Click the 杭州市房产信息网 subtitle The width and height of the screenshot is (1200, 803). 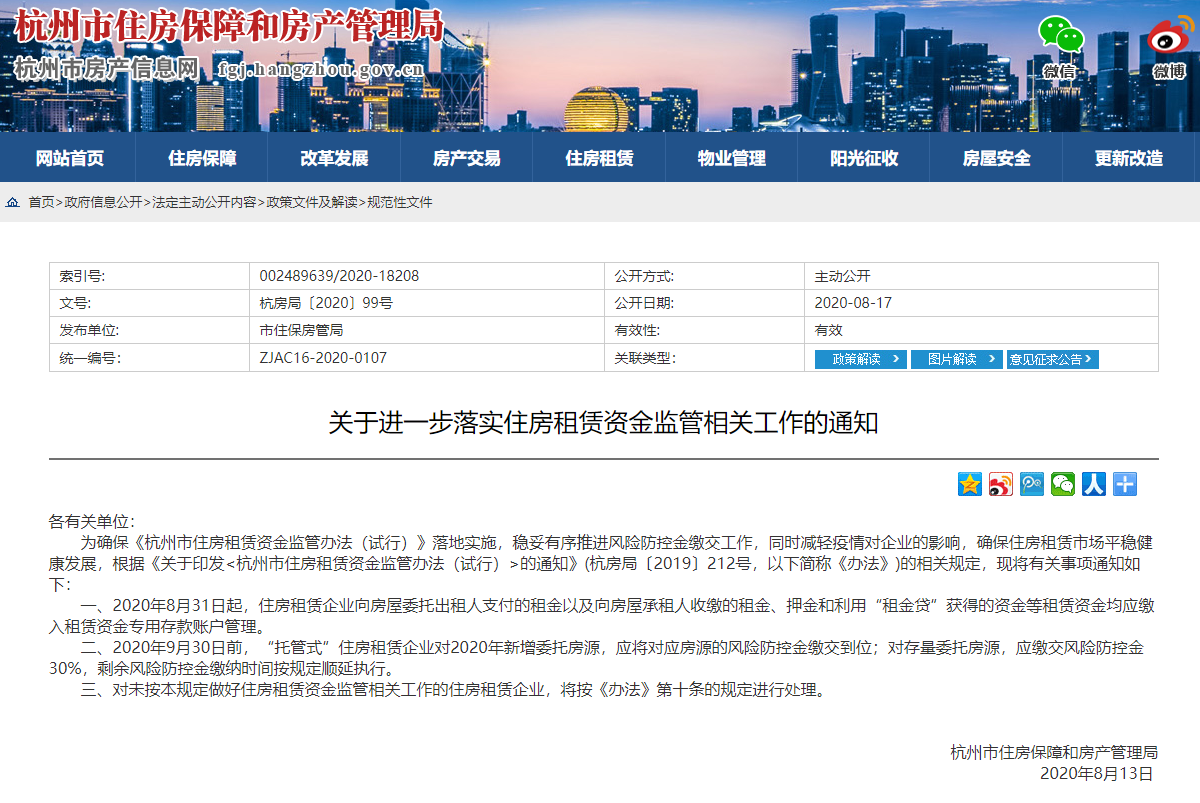(107, 69)
